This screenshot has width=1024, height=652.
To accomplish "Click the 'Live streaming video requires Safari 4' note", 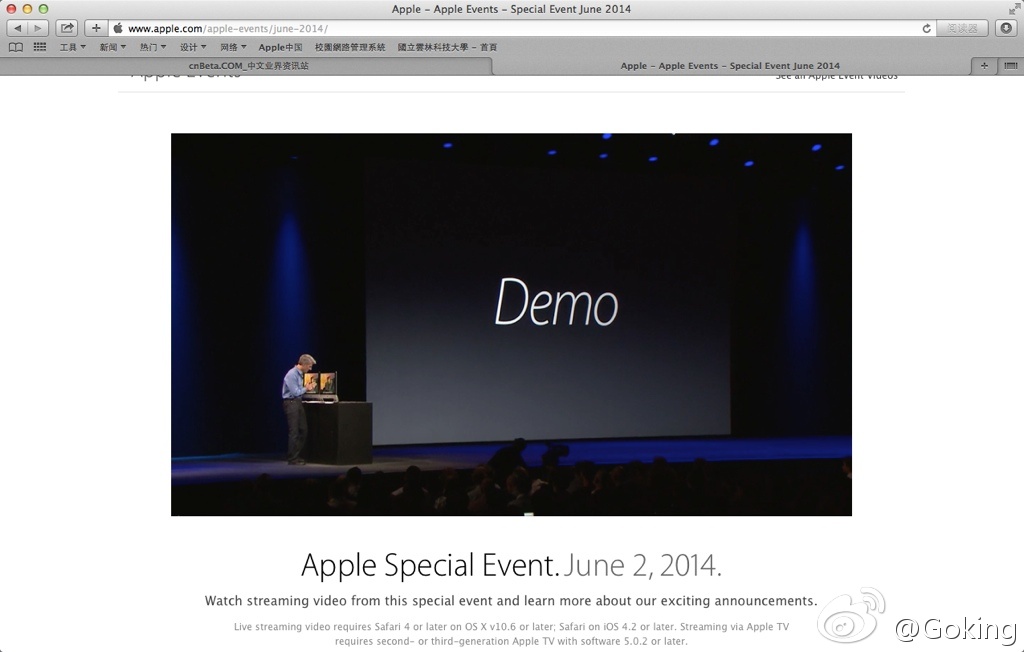I will (511, 634).
